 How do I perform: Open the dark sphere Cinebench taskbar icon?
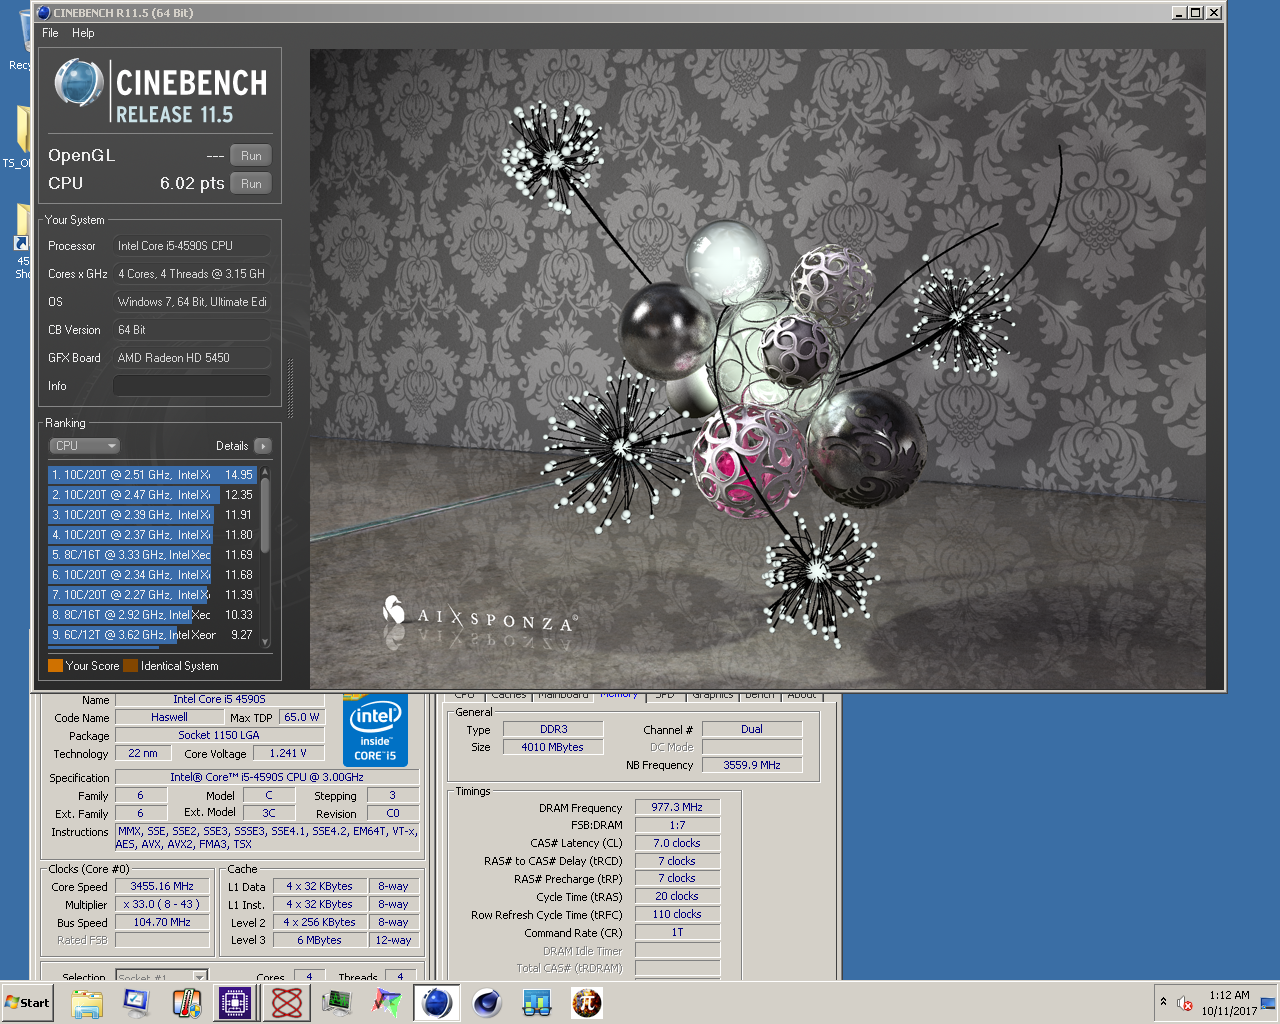(487, 1003)
